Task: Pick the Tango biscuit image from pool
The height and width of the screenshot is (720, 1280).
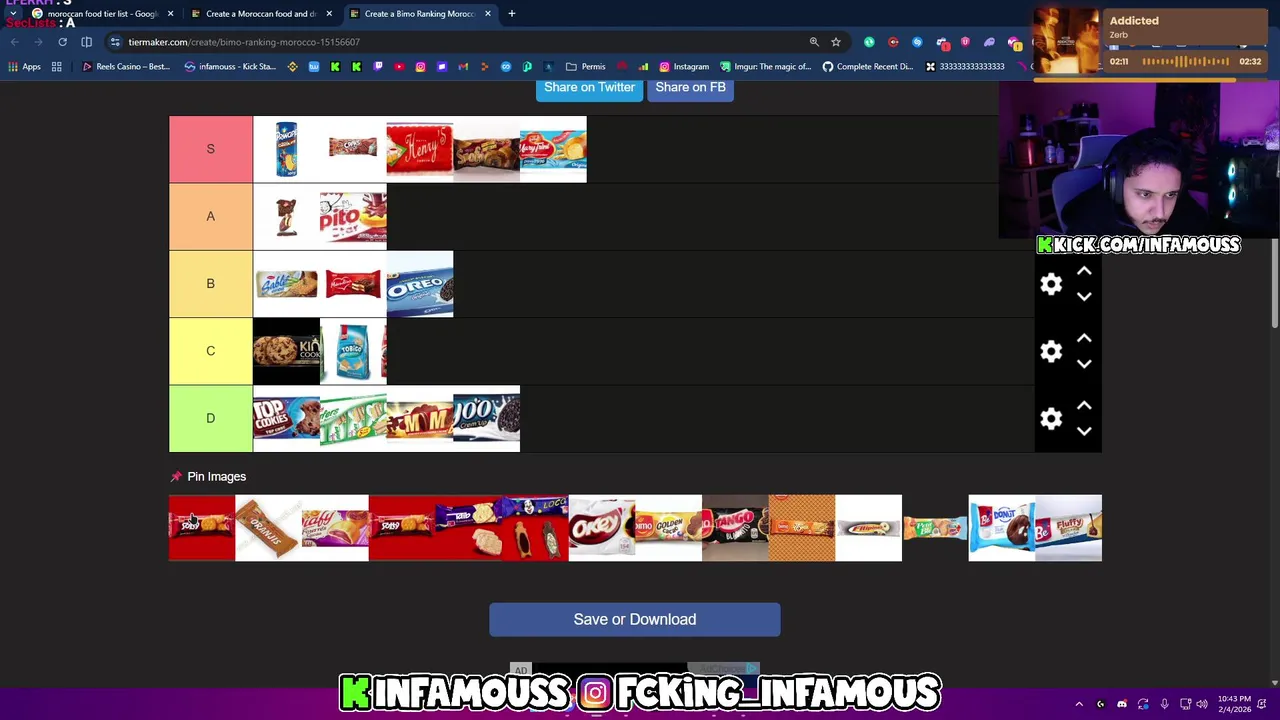Action: click(735, 528)
